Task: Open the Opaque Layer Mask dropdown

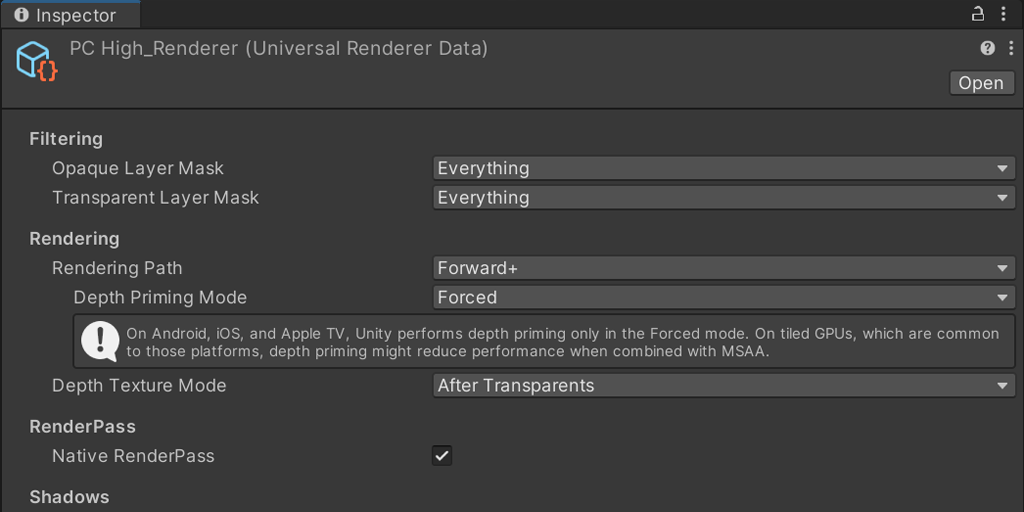Action: click(724, 168)
